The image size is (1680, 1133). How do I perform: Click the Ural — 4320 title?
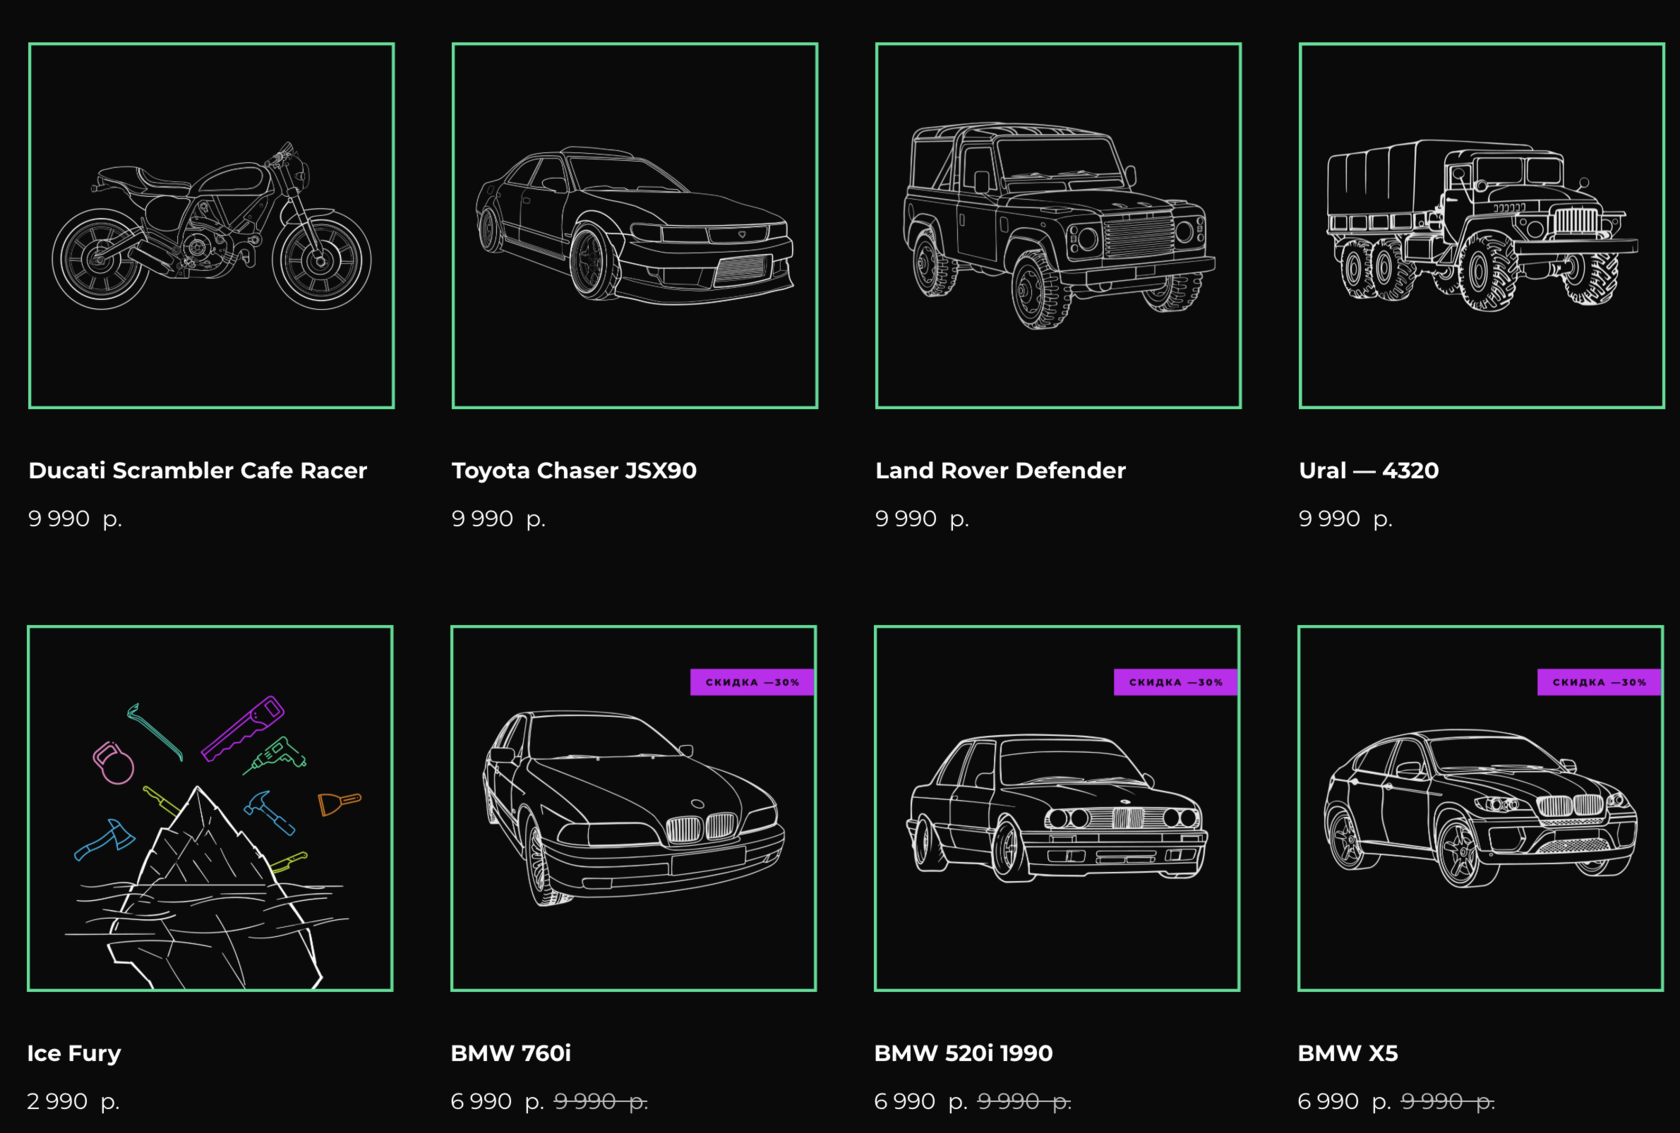coord(1368,470)
